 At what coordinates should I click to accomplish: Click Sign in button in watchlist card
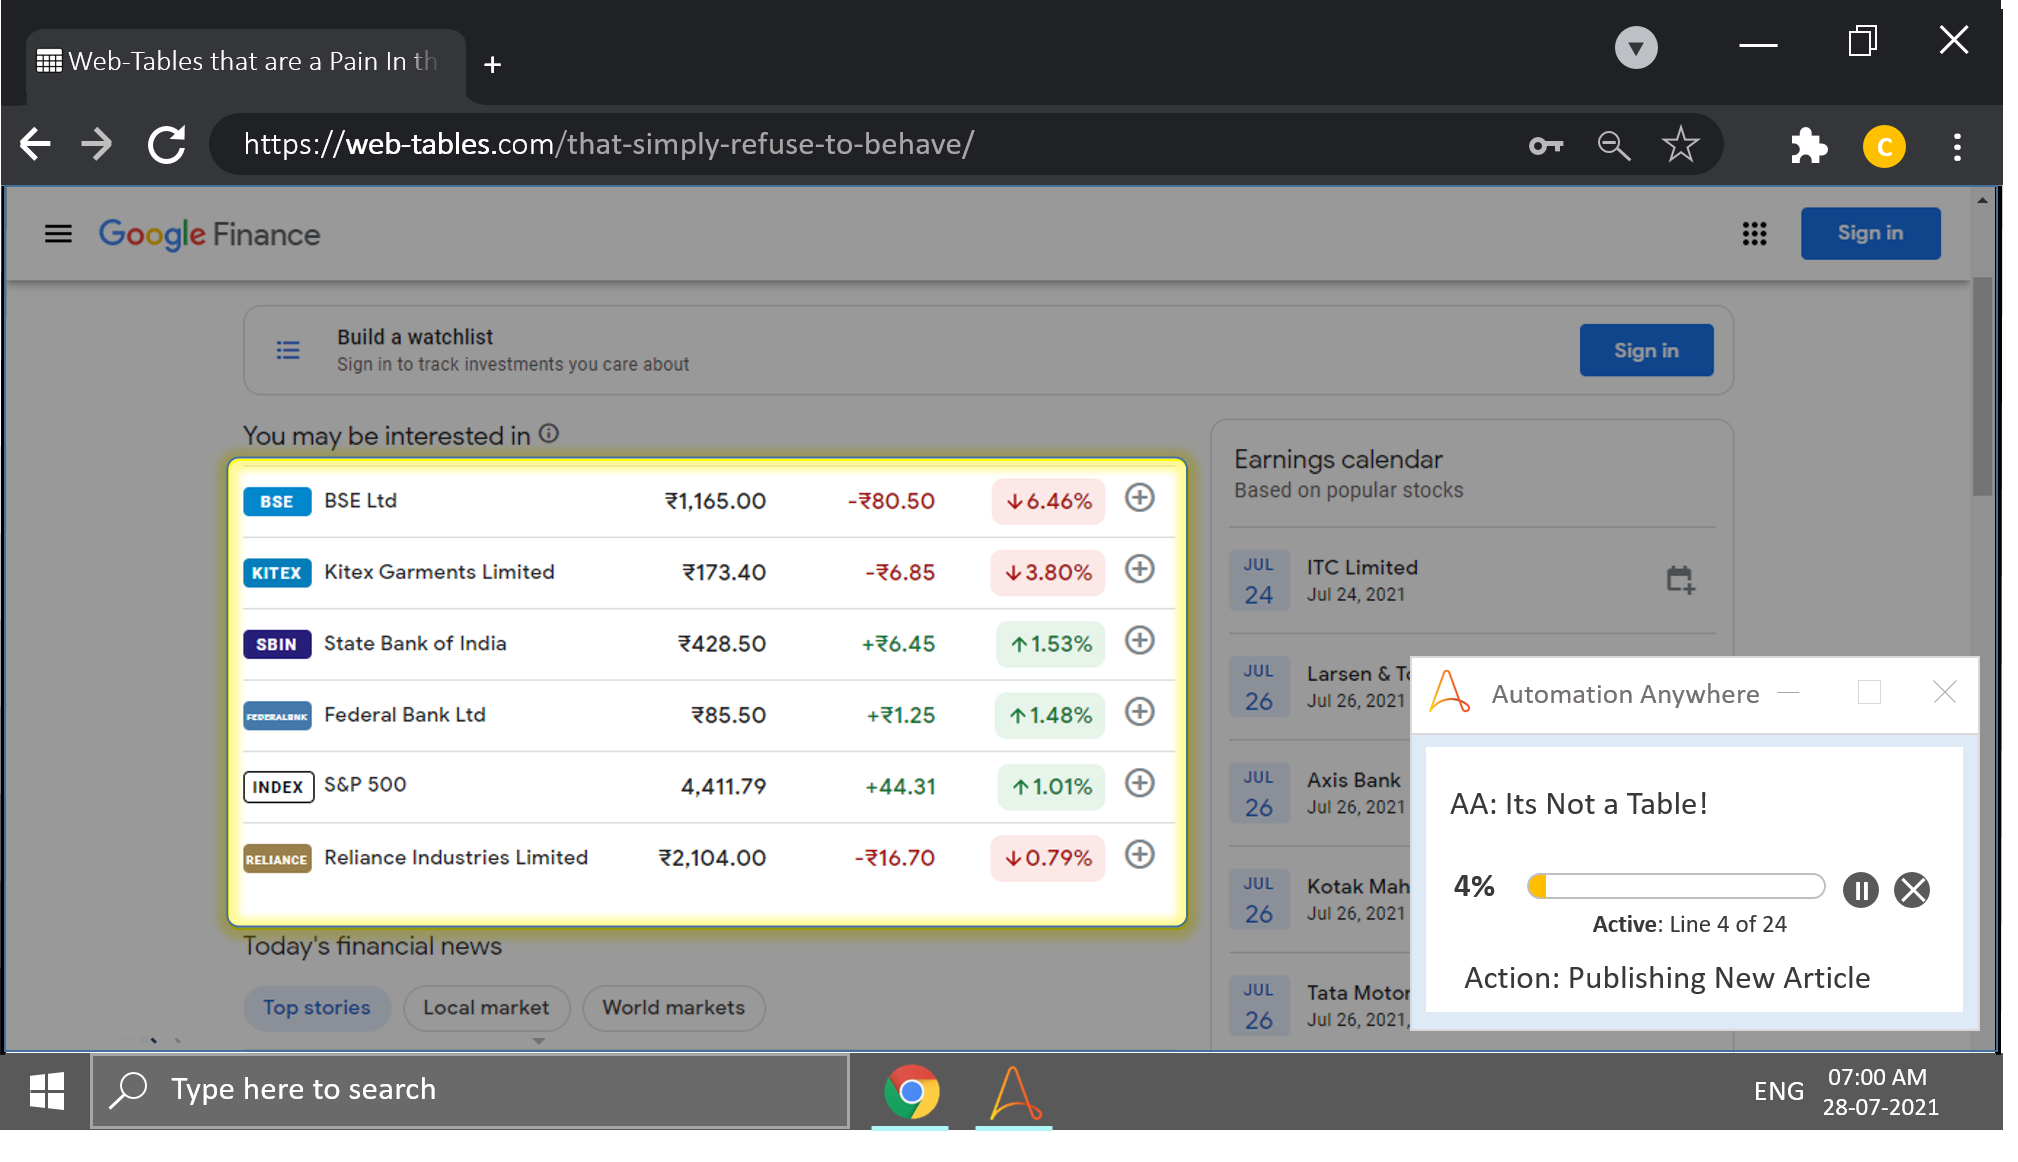coord(1646,350)
